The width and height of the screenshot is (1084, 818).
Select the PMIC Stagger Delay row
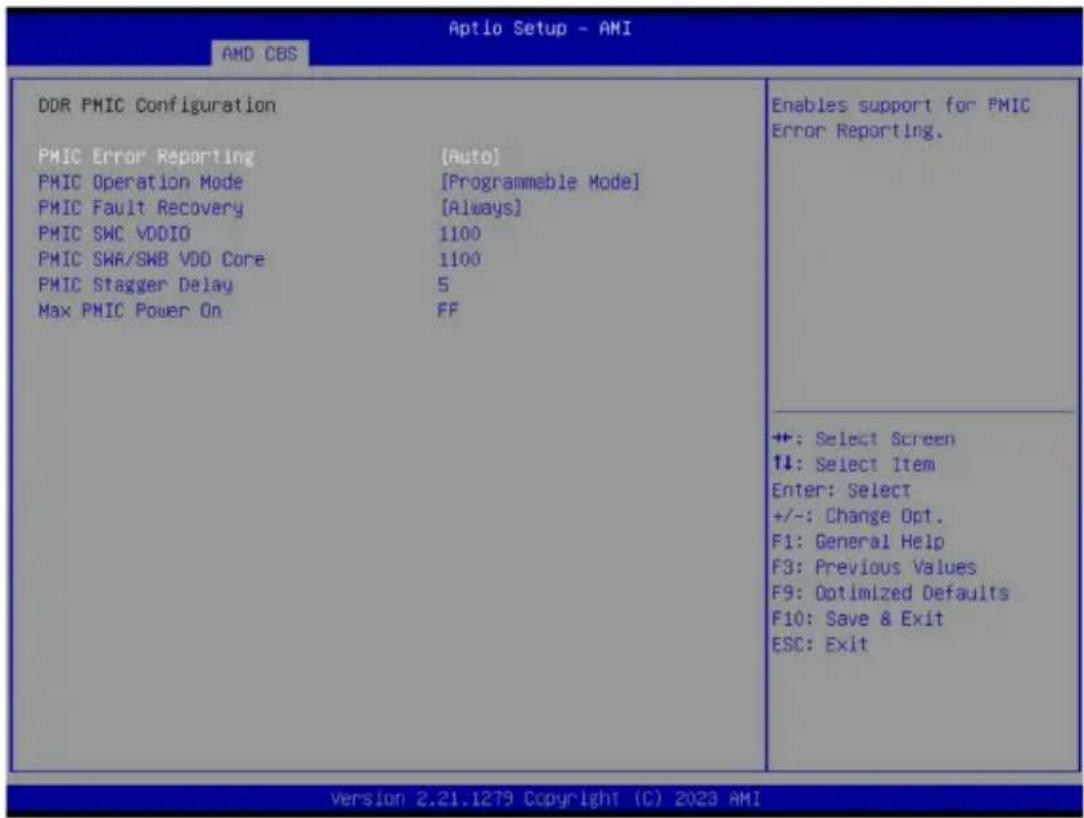coord(136,285)
